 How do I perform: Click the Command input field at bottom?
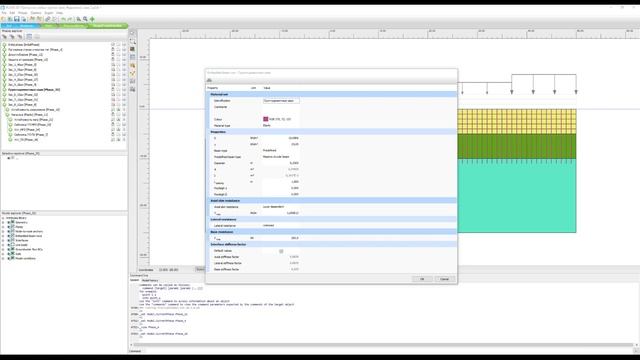388,351
